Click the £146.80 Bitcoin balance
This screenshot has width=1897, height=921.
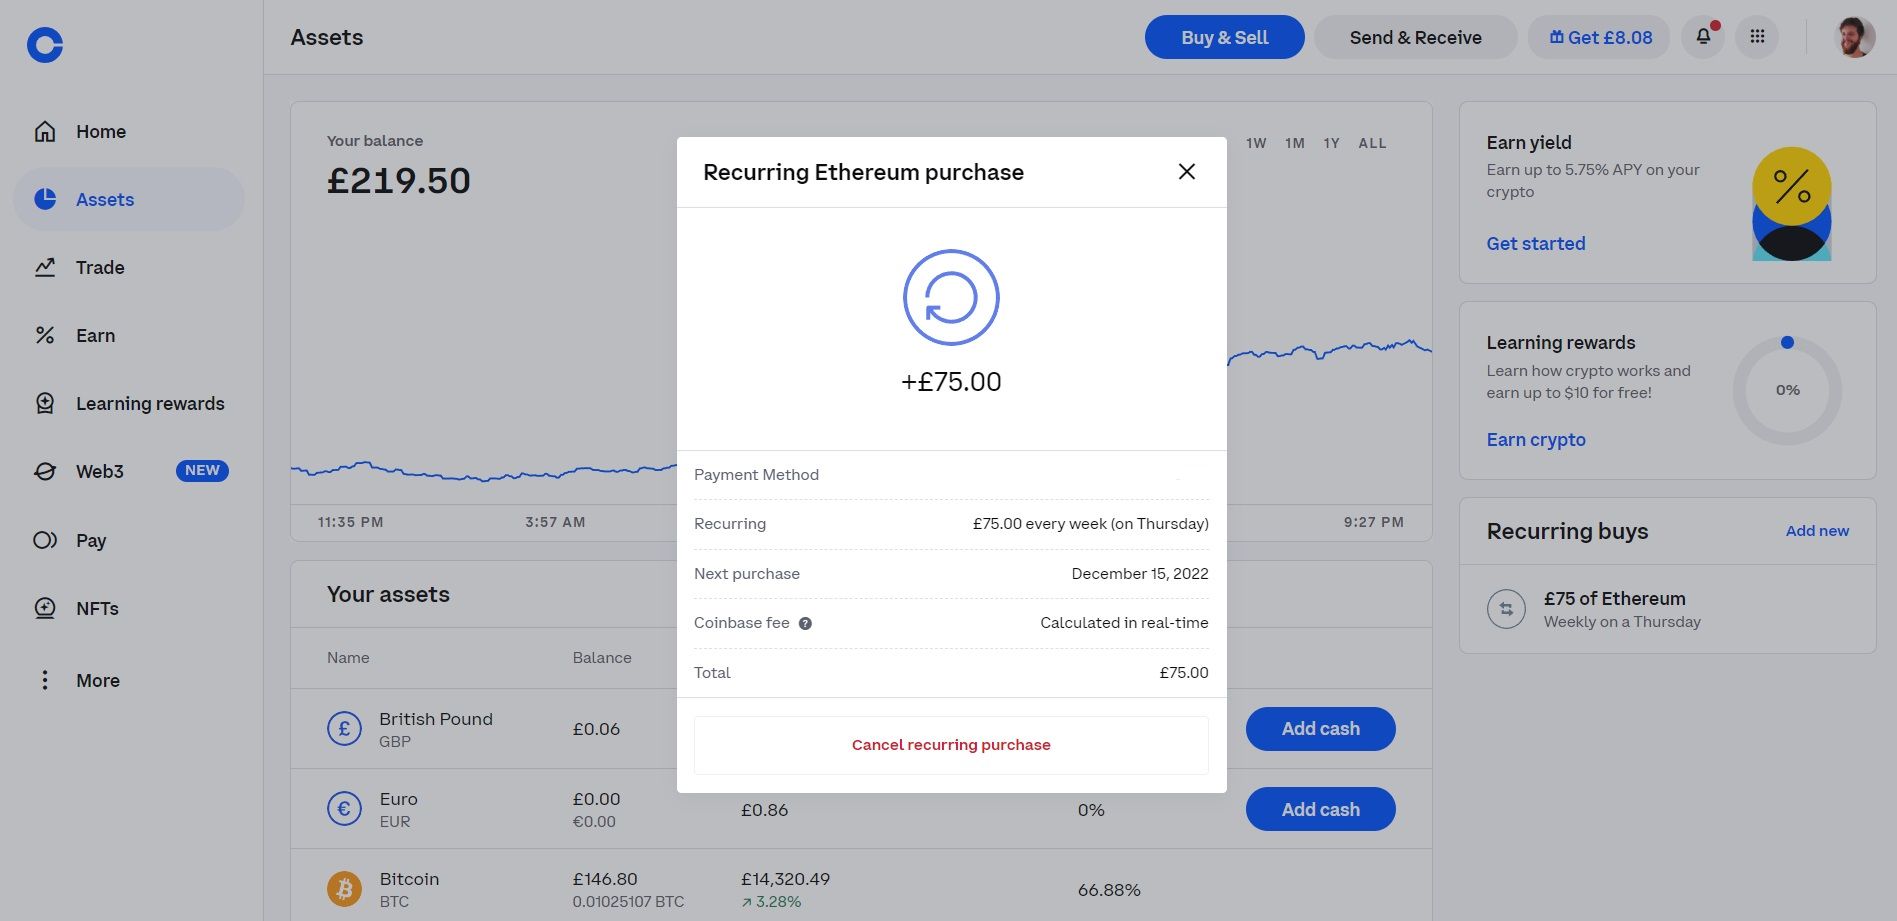(604, 879)
